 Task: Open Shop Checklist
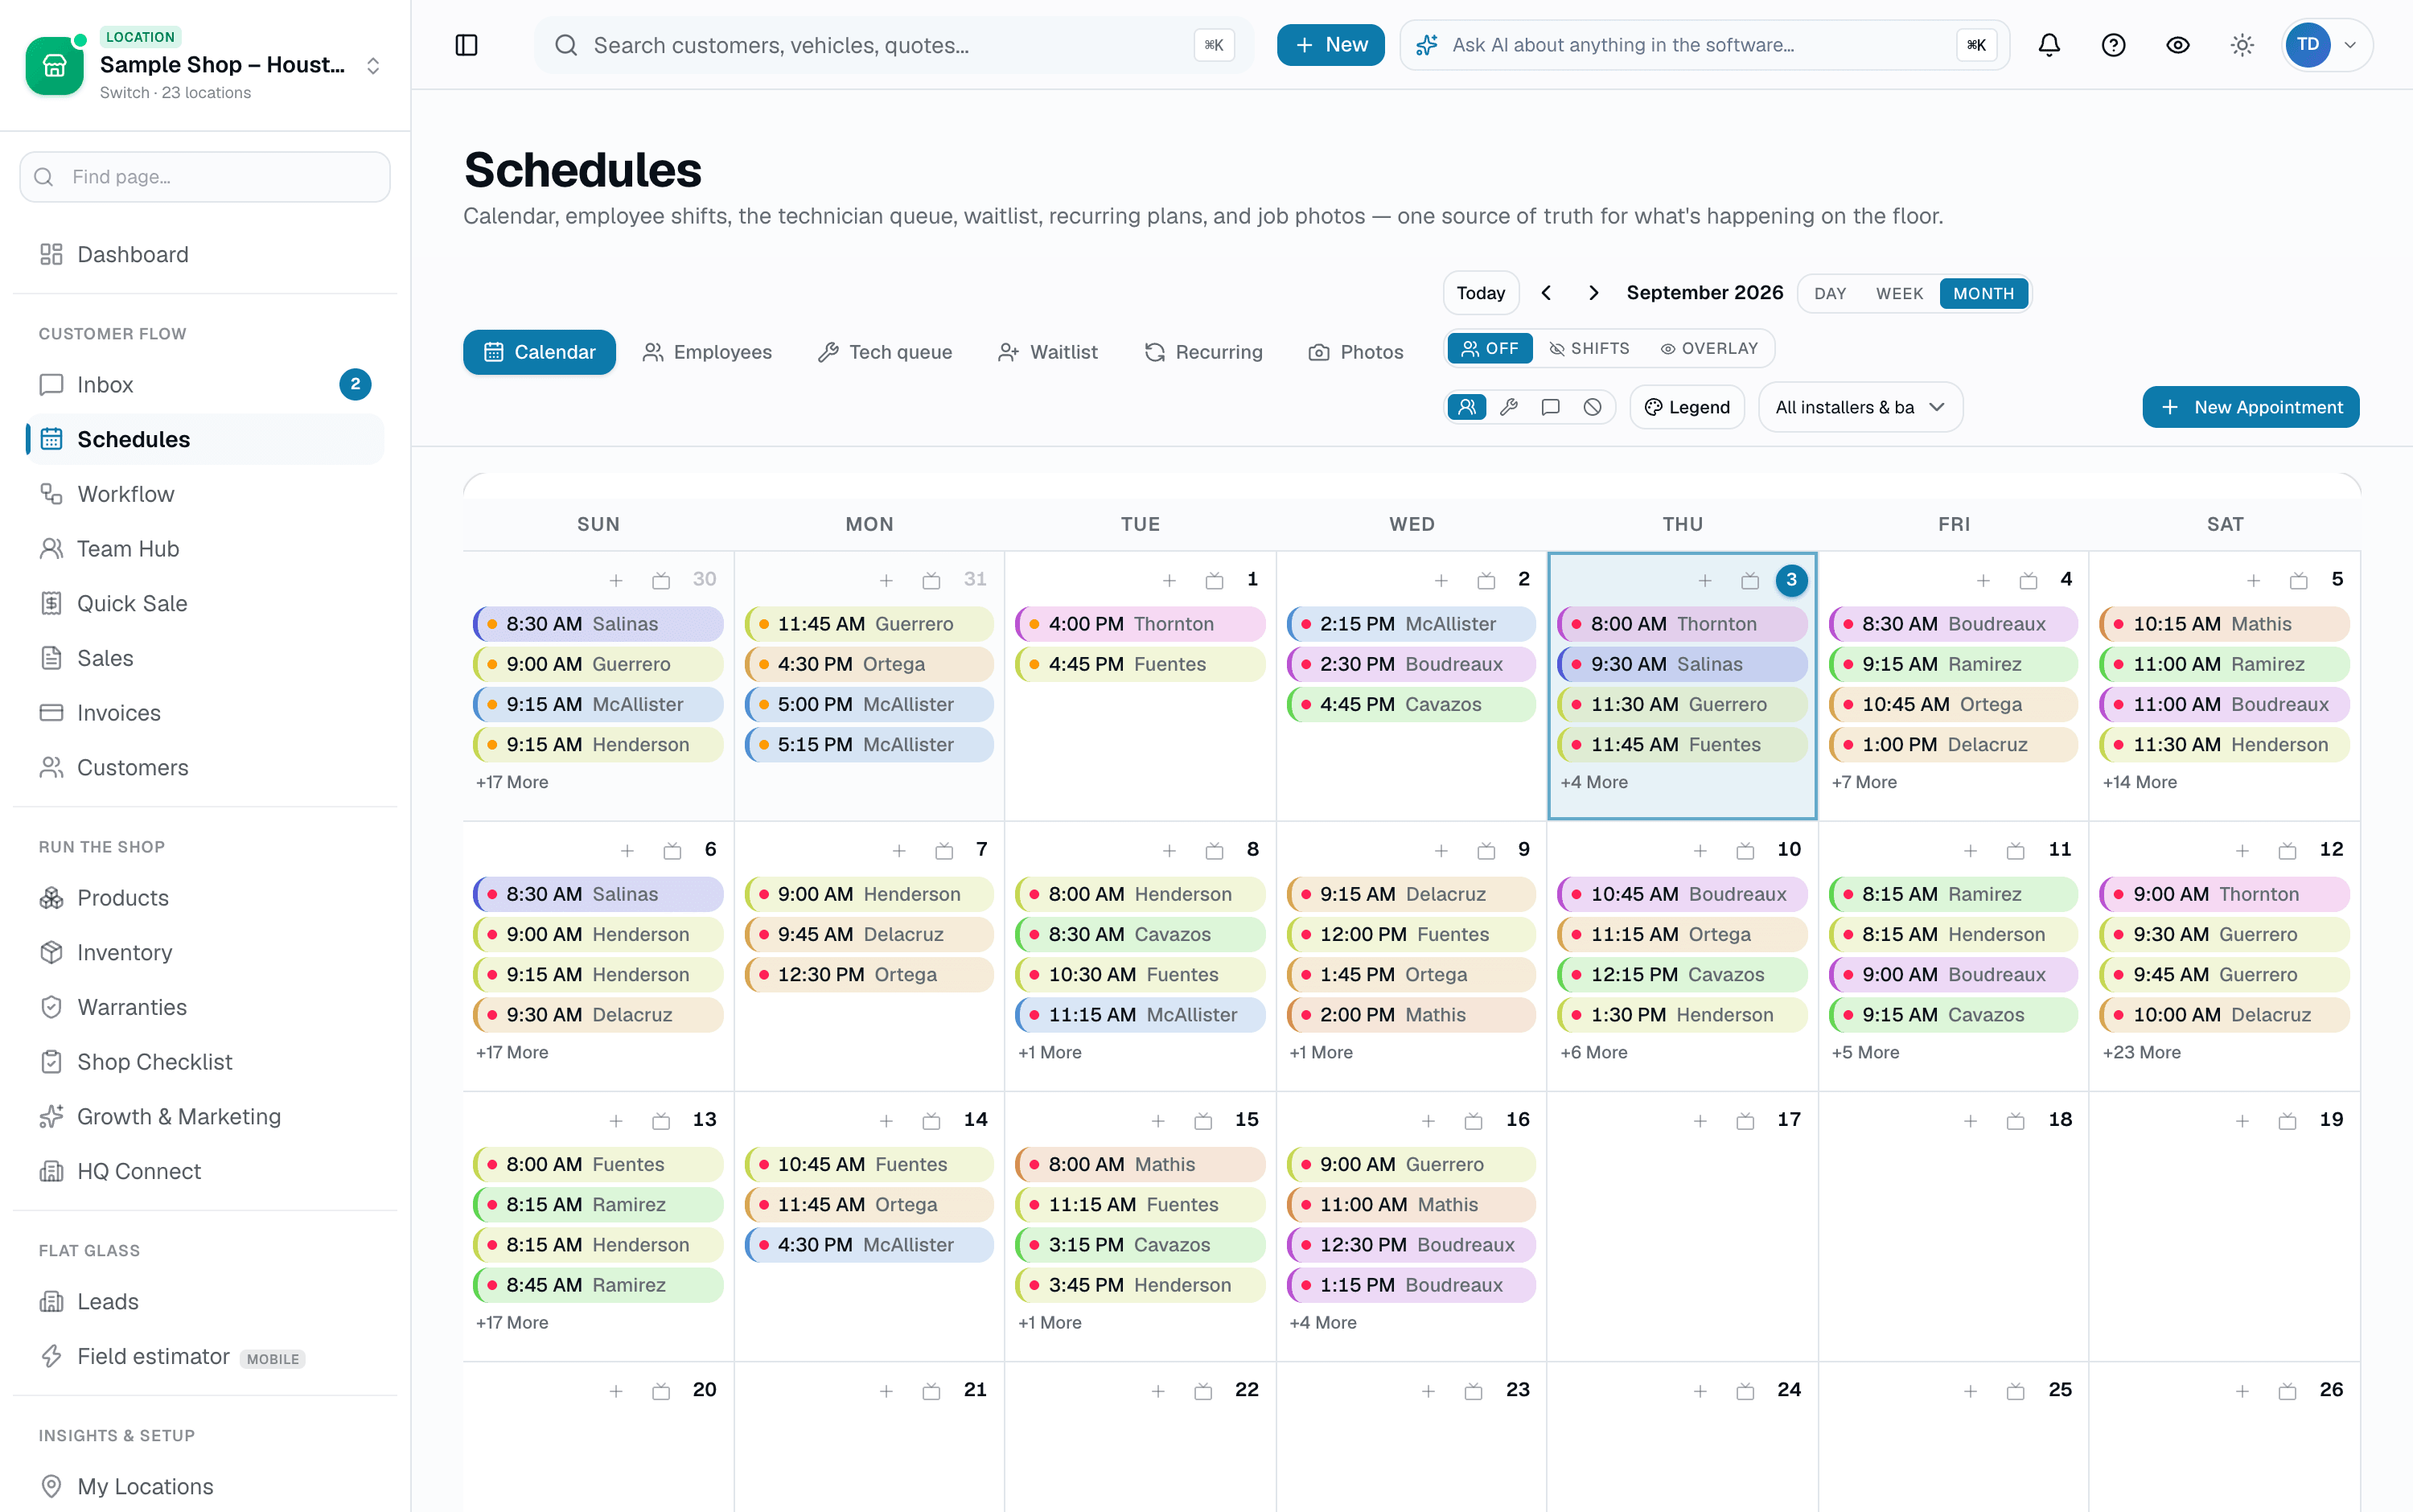205,1062
